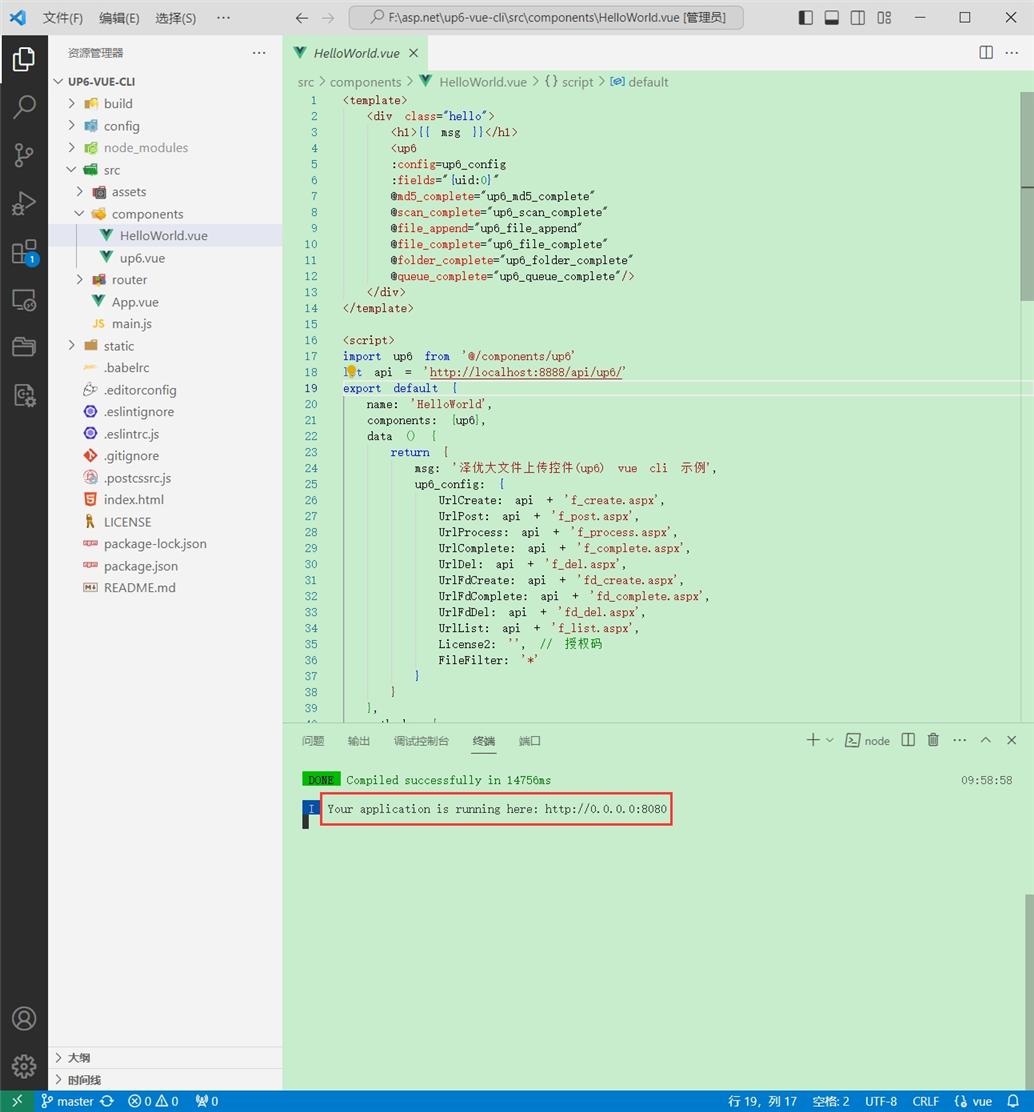
Task: Kill terminal using trash icon
Action: [933, 740]
